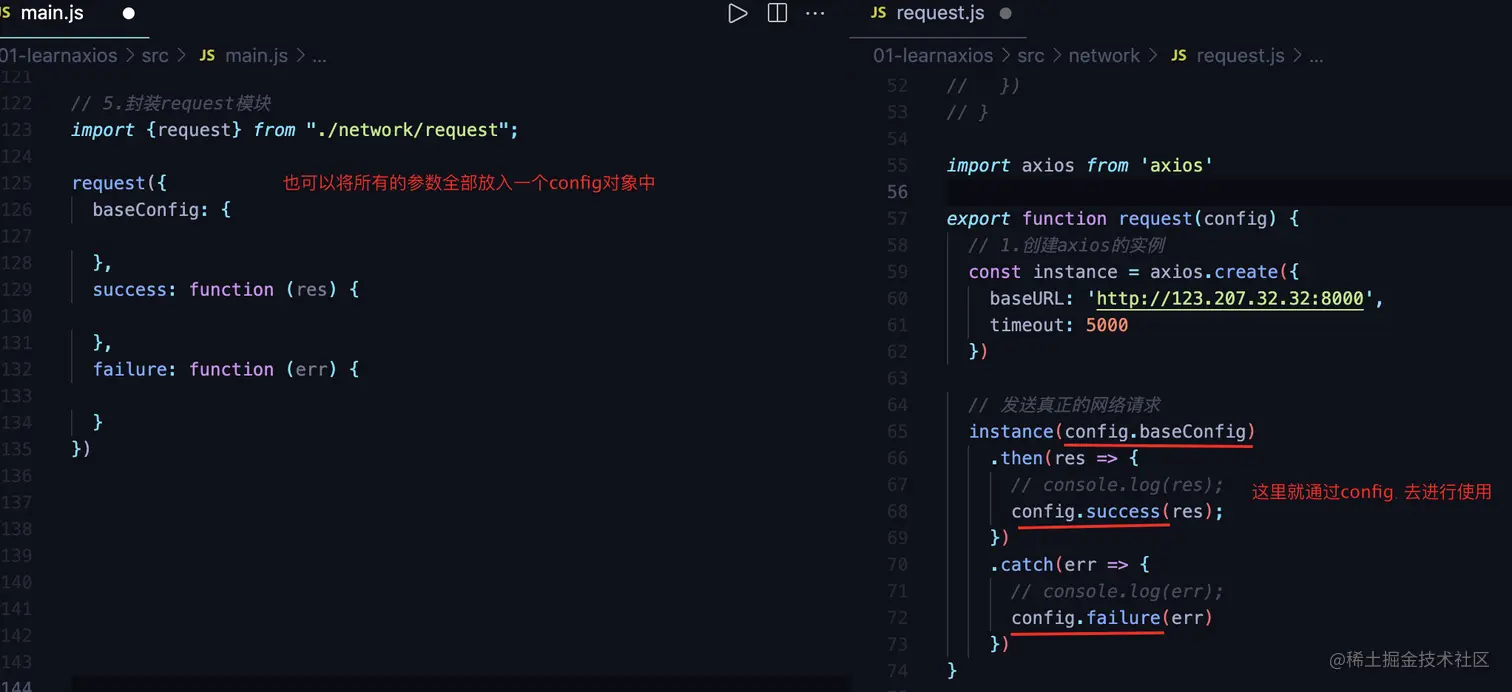Click the .then(res => { line
Viewport: 1512px width, 692px height.
click(1064, 458)
